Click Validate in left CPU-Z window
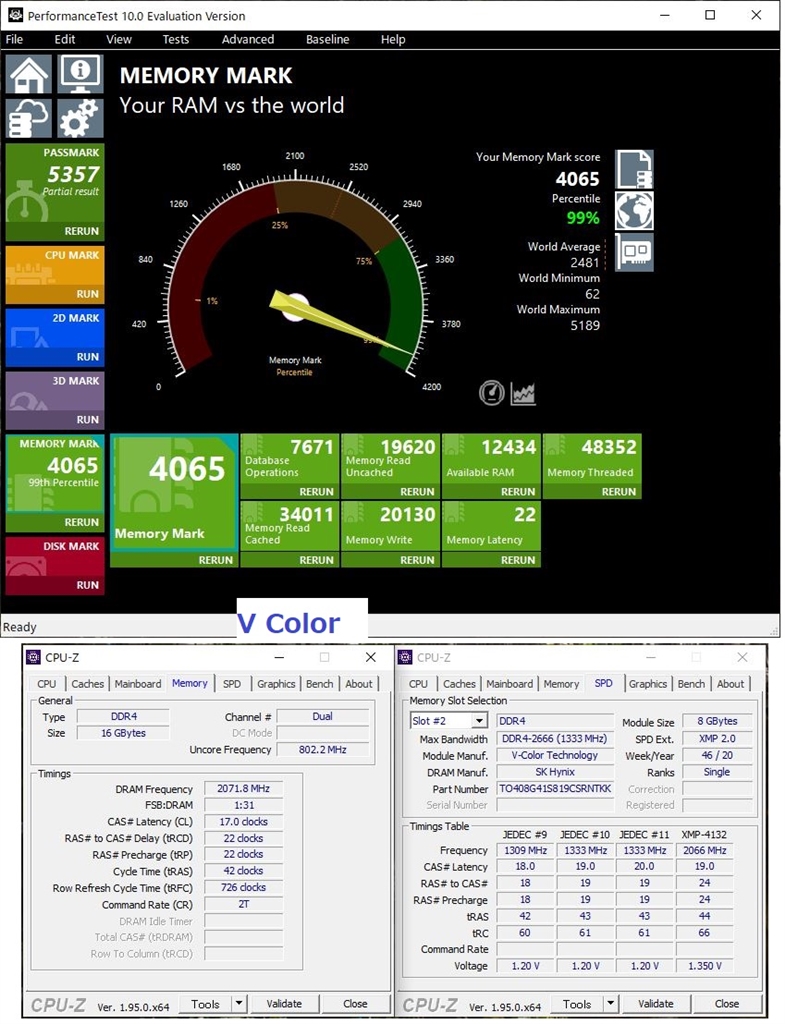This screenshot has height=1024, width=785. pos(284,1004)
